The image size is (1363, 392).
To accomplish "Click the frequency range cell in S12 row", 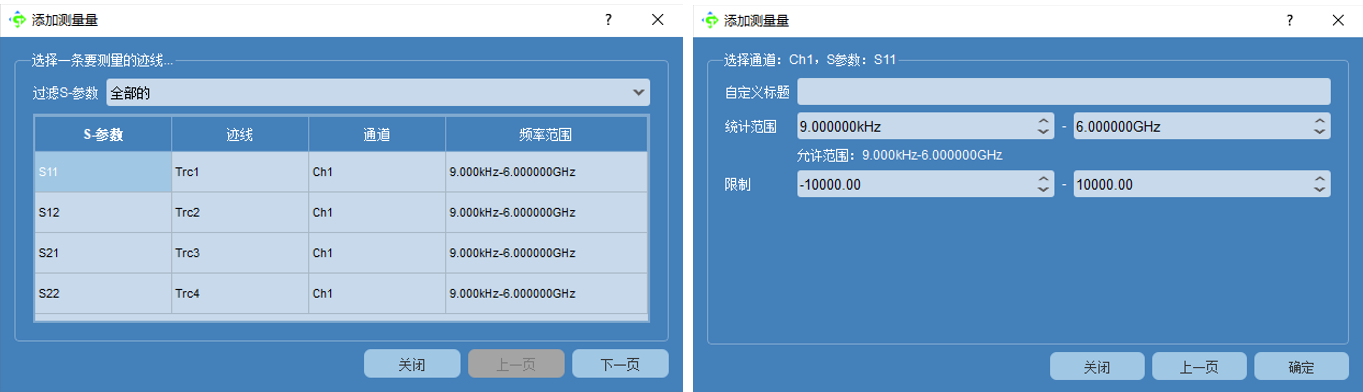I will click(546, 213).
